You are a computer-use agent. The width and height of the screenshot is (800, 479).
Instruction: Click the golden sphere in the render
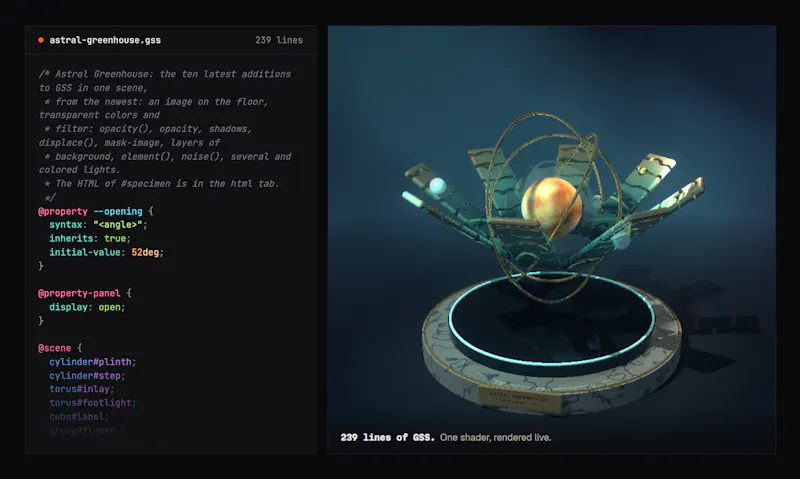point(551,207)
